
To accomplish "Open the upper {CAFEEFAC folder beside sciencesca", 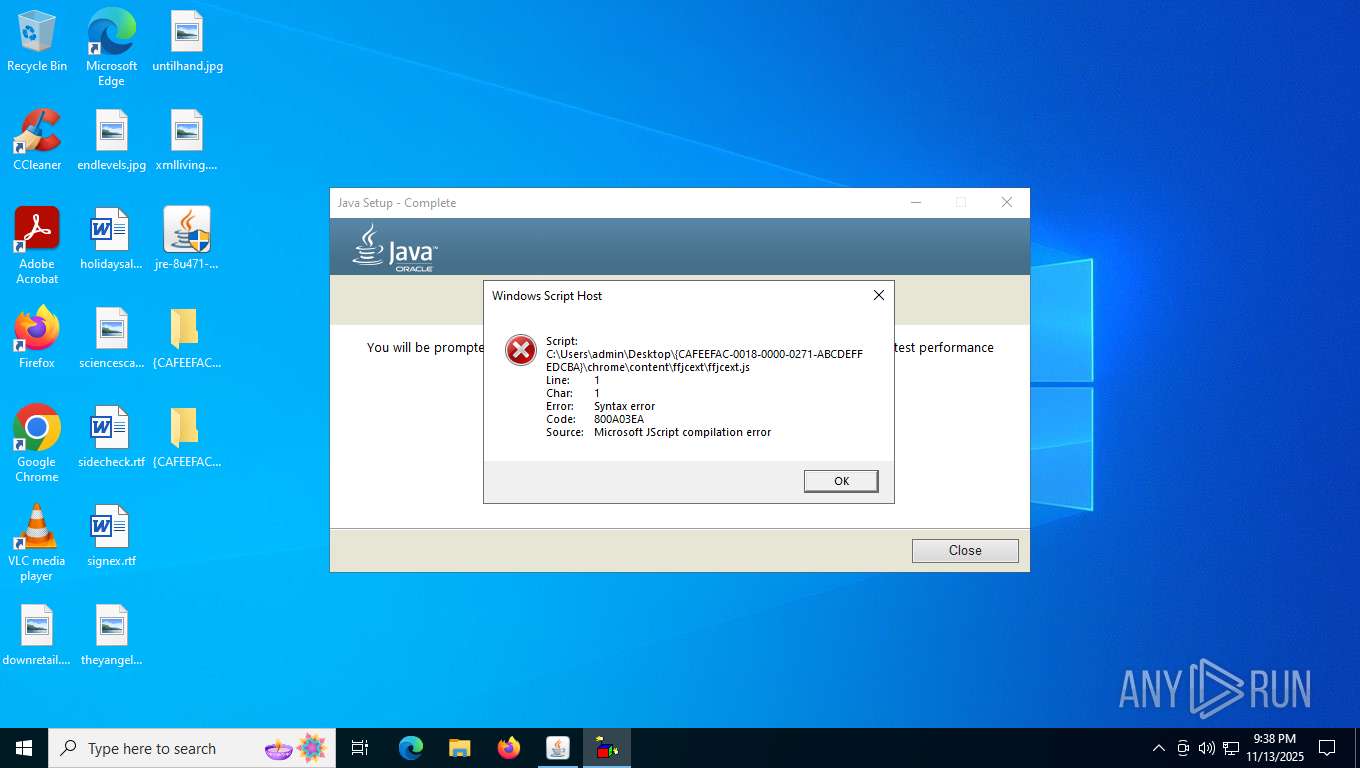I will coord(187,338).
